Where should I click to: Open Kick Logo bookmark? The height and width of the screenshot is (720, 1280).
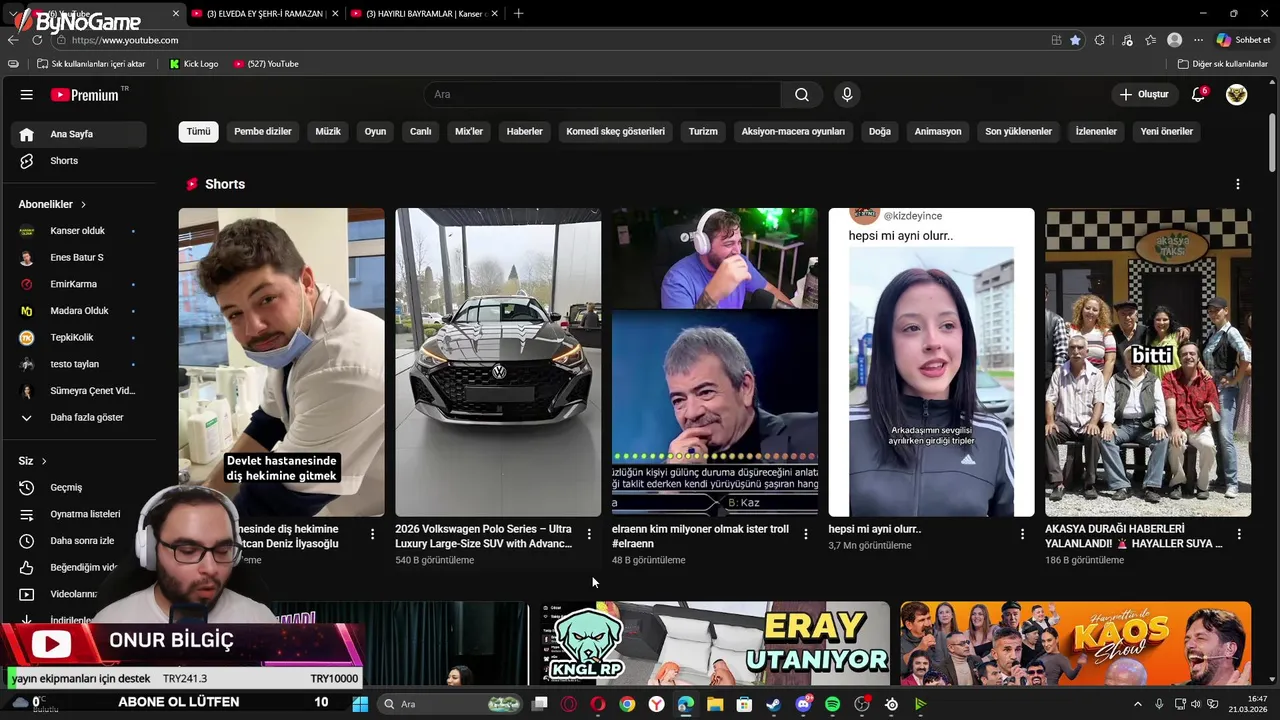click(194, 64)
